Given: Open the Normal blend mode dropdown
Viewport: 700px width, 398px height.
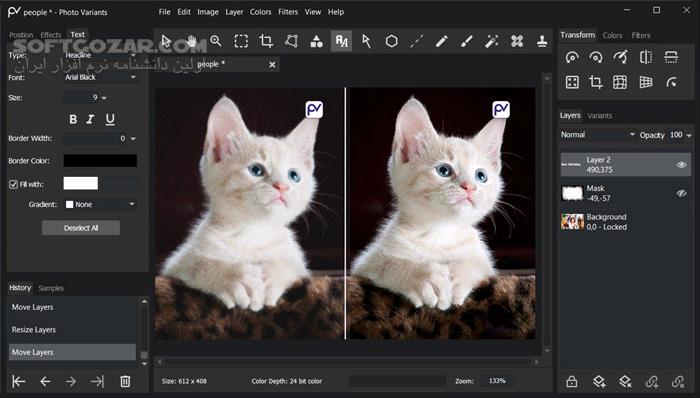Looking at the screenshot, I should (598, 135).
